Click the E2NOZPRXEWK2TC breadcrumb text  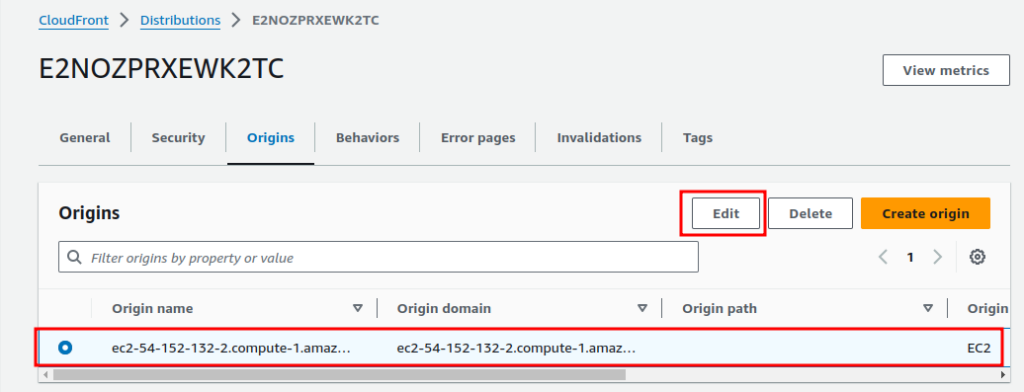[315, 20]
